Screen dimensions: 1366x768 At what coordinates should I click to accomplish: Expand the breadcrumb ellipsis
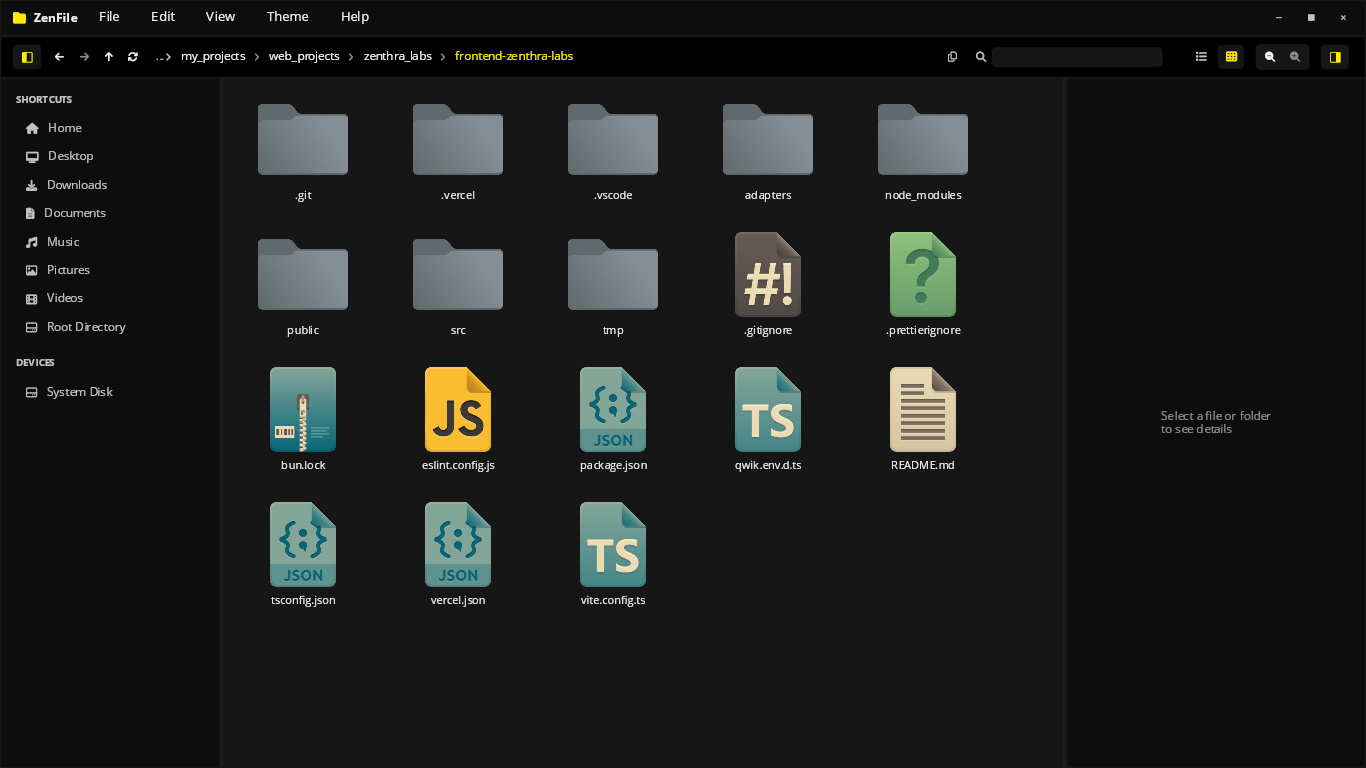point(163,57)
